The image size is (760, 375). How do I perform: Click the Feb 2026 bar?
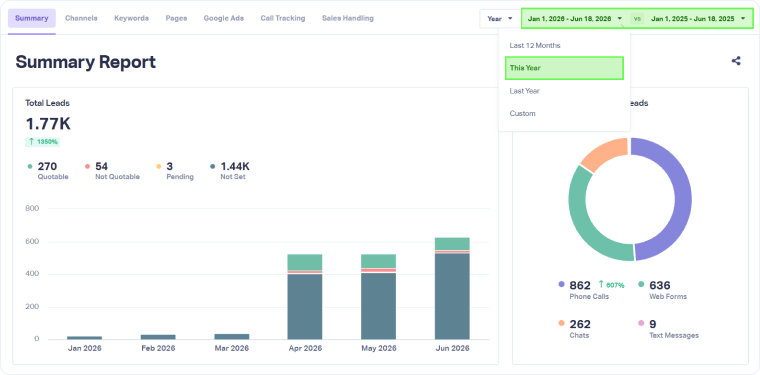tap(158, 337)
